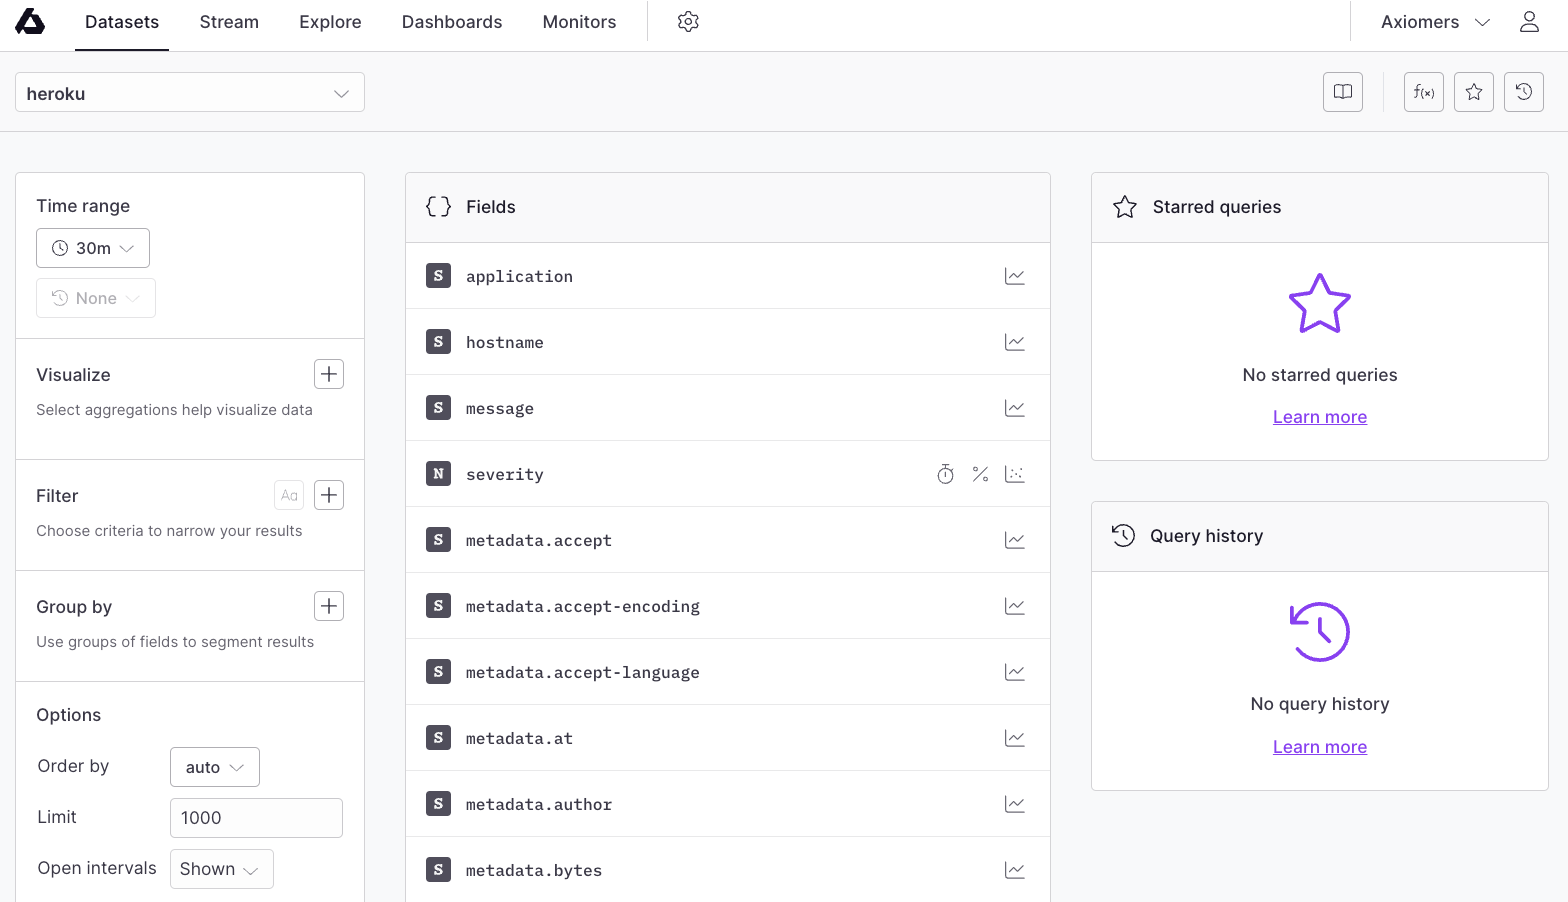Click severity stopwatch icon
The width and height of the screenshot is (1568, 902).
[x=946, y=474]
